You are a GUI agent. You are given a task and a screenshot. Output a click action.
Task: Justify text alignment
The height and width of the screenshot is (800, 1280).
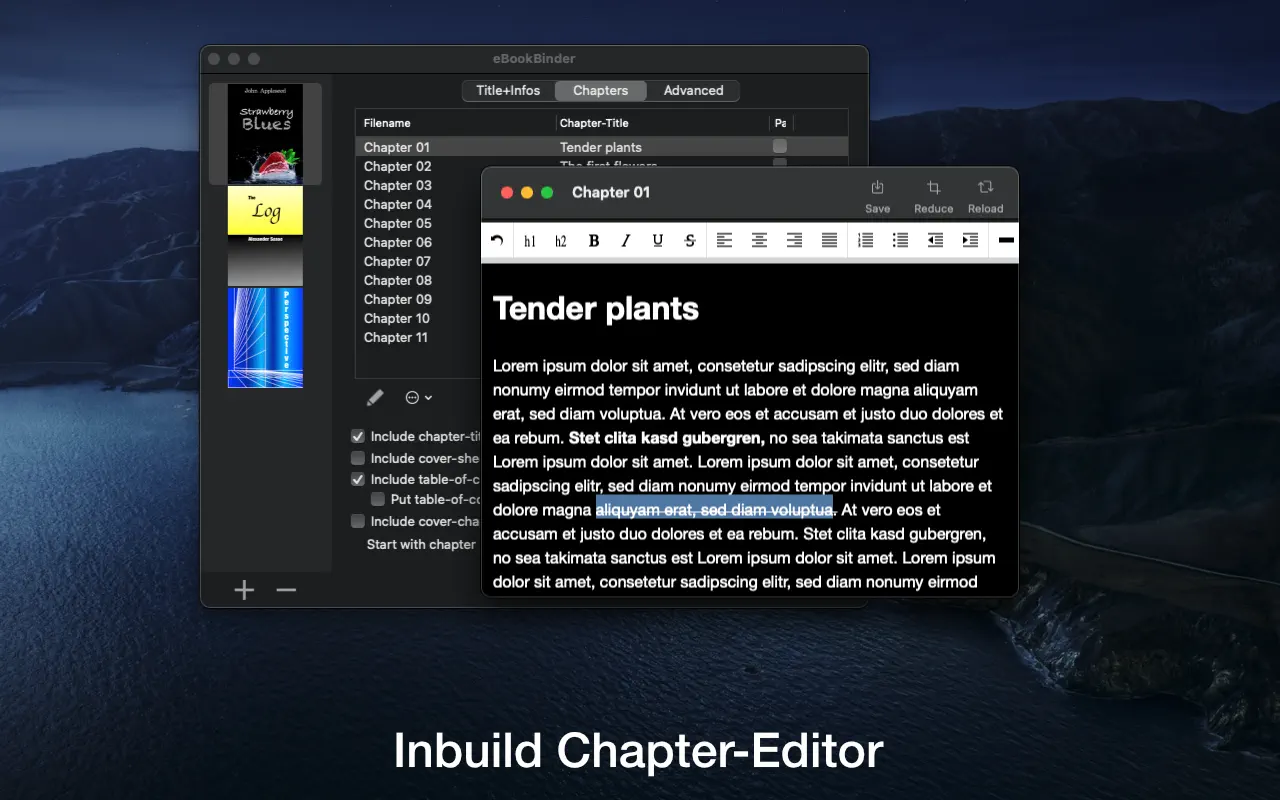(x=829, y=240)
